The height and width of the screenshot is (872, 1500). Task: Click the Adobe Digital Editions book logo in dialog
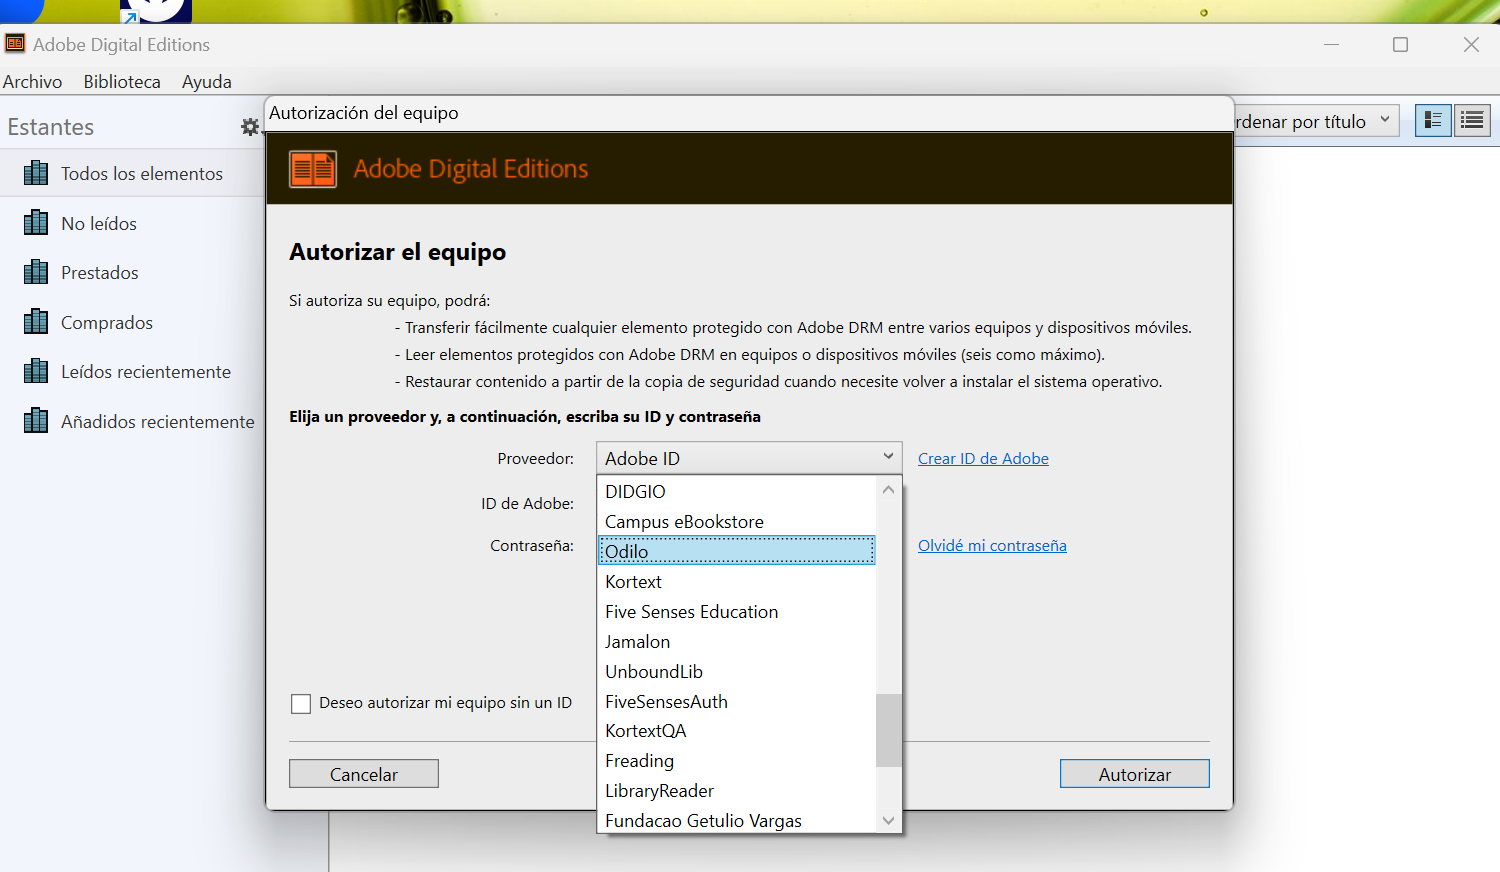(x=313, y=169)
